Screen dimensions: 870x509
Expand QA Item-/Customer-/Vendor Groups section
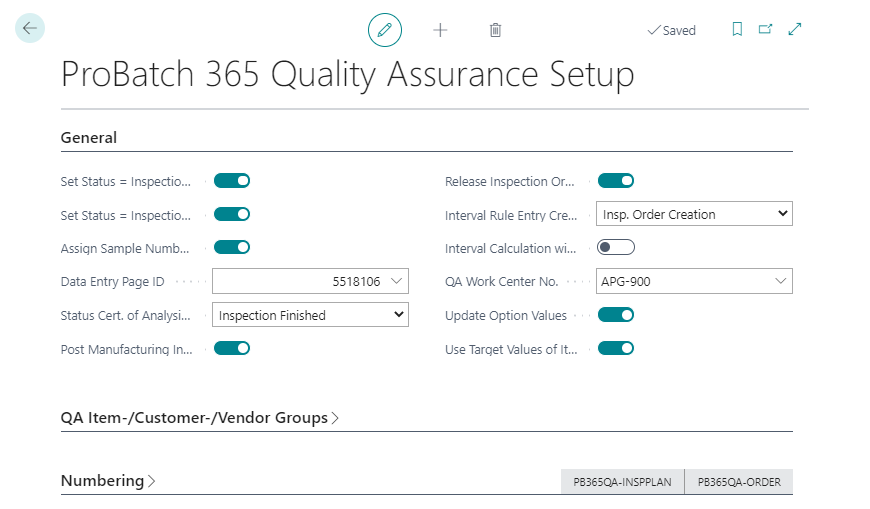coord(199,417)
